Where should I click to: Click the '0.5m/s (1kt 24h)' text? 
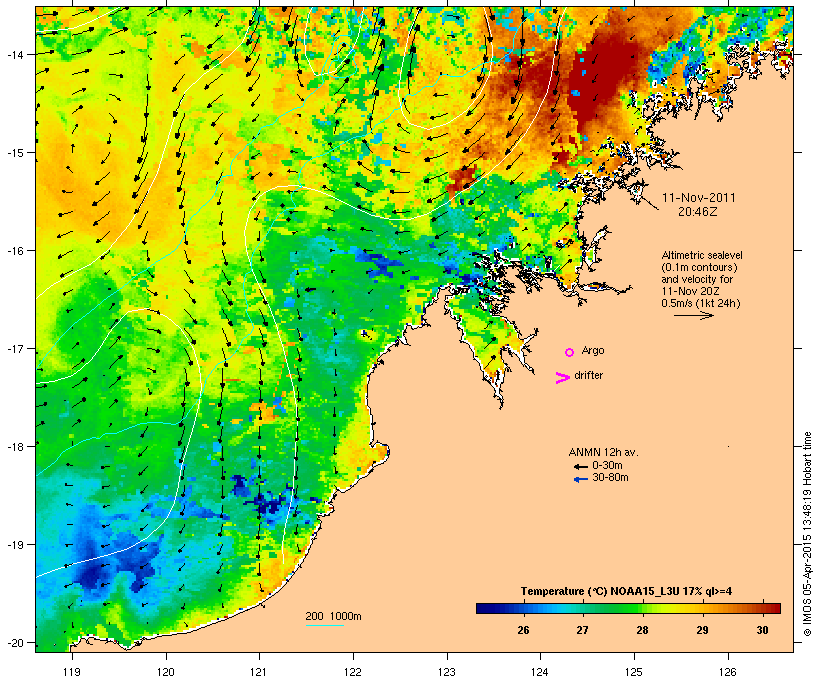pos(701,303)
